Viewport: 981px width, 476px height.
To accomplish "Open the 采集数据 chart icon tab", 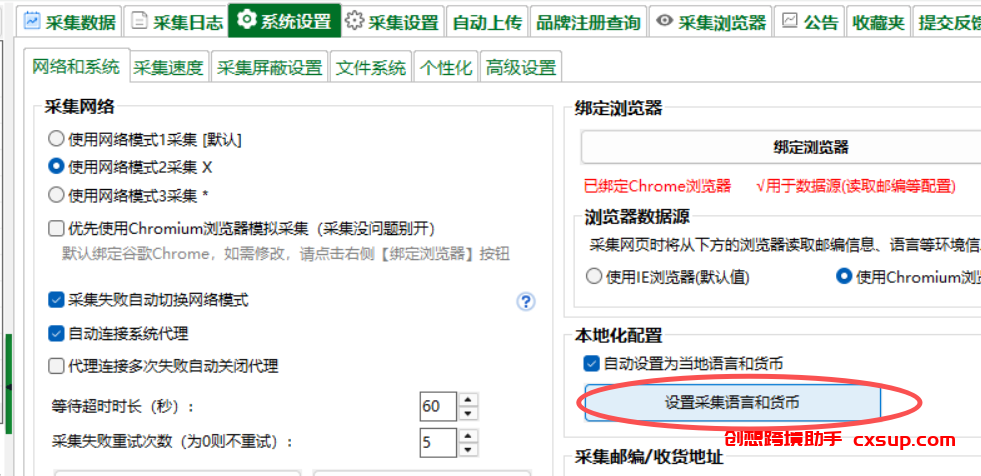I will pyautogui.click(x=32, y=21).
